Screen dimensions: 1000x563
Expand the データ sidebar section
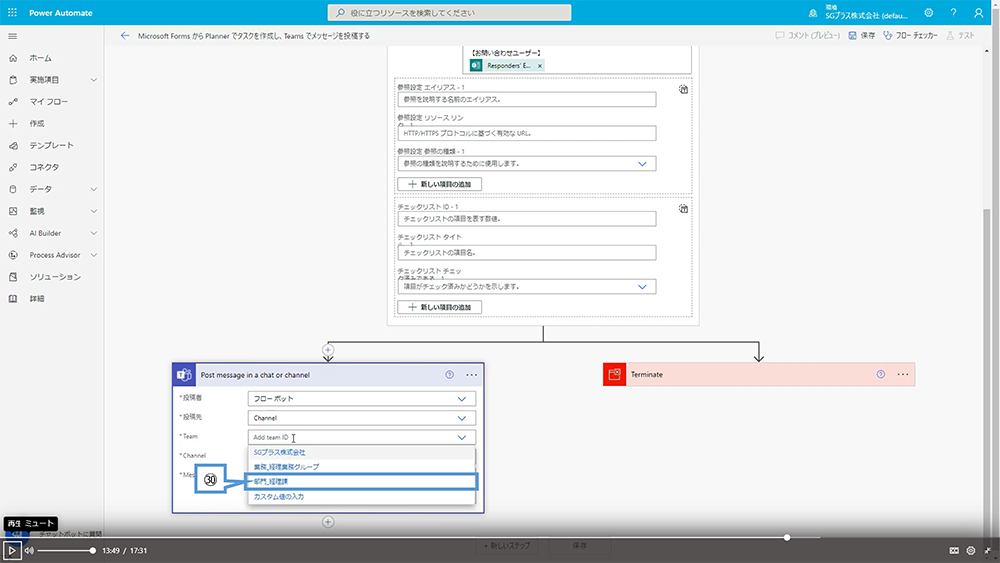[94, 189]
